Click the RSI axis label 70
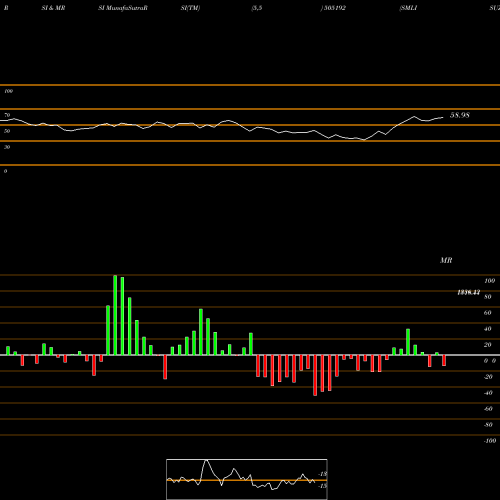The image size is (500, 500). (7, 115)
